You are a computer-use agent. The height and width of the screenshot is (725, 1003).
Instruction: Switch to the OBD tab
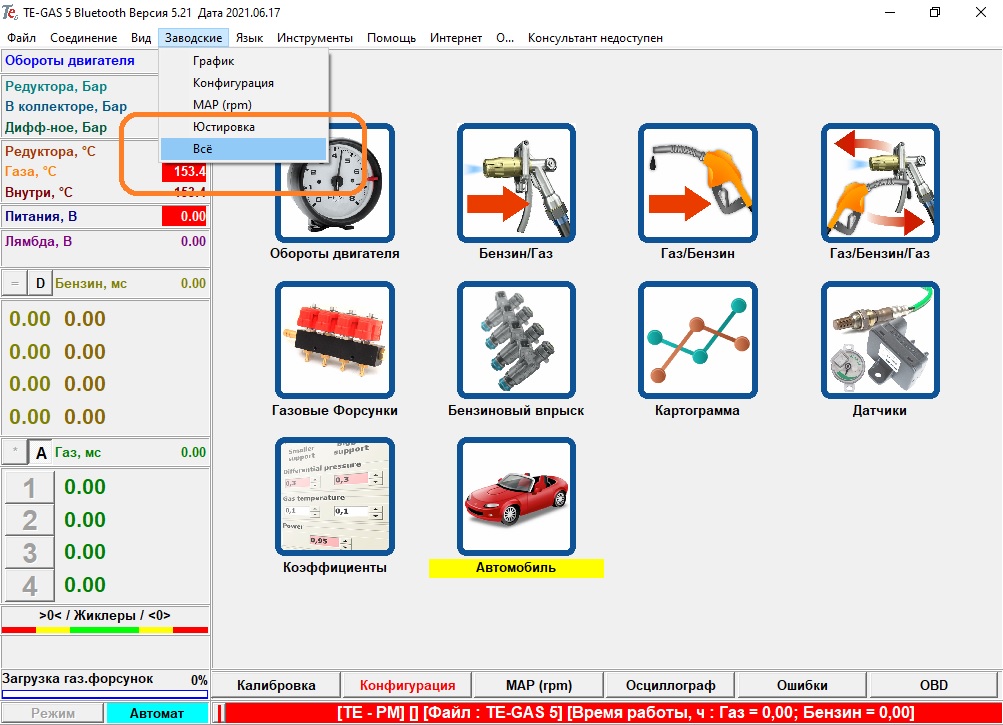click(934, 685)
